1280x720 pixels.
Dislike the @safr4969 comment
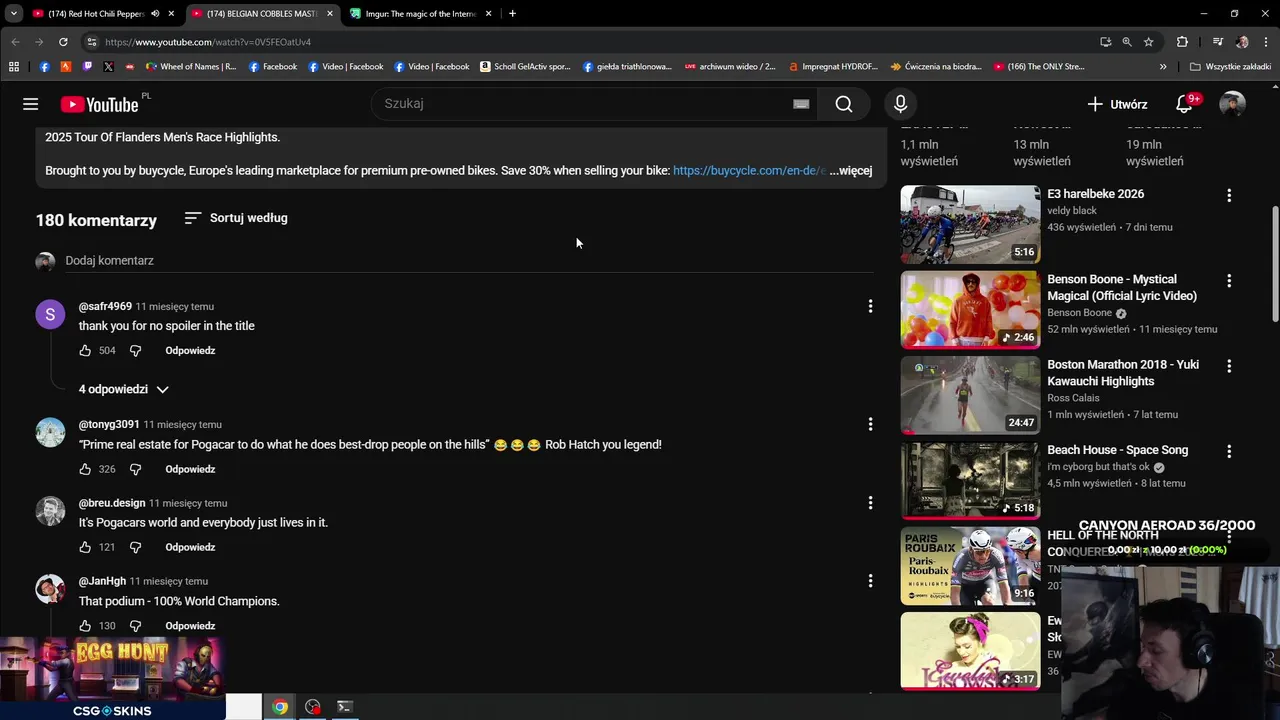tap(136, 351)
